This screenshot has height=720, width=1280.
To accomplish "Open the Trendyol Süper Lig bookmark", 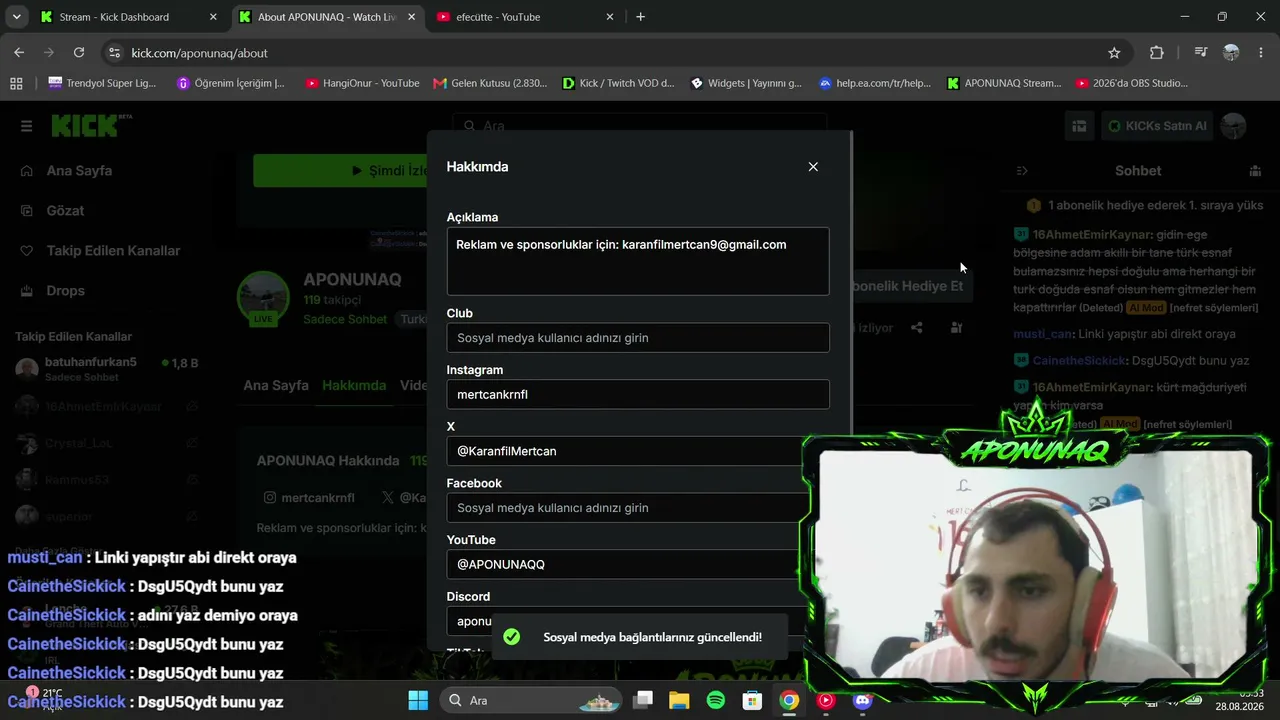I will [x=102, y=84].
